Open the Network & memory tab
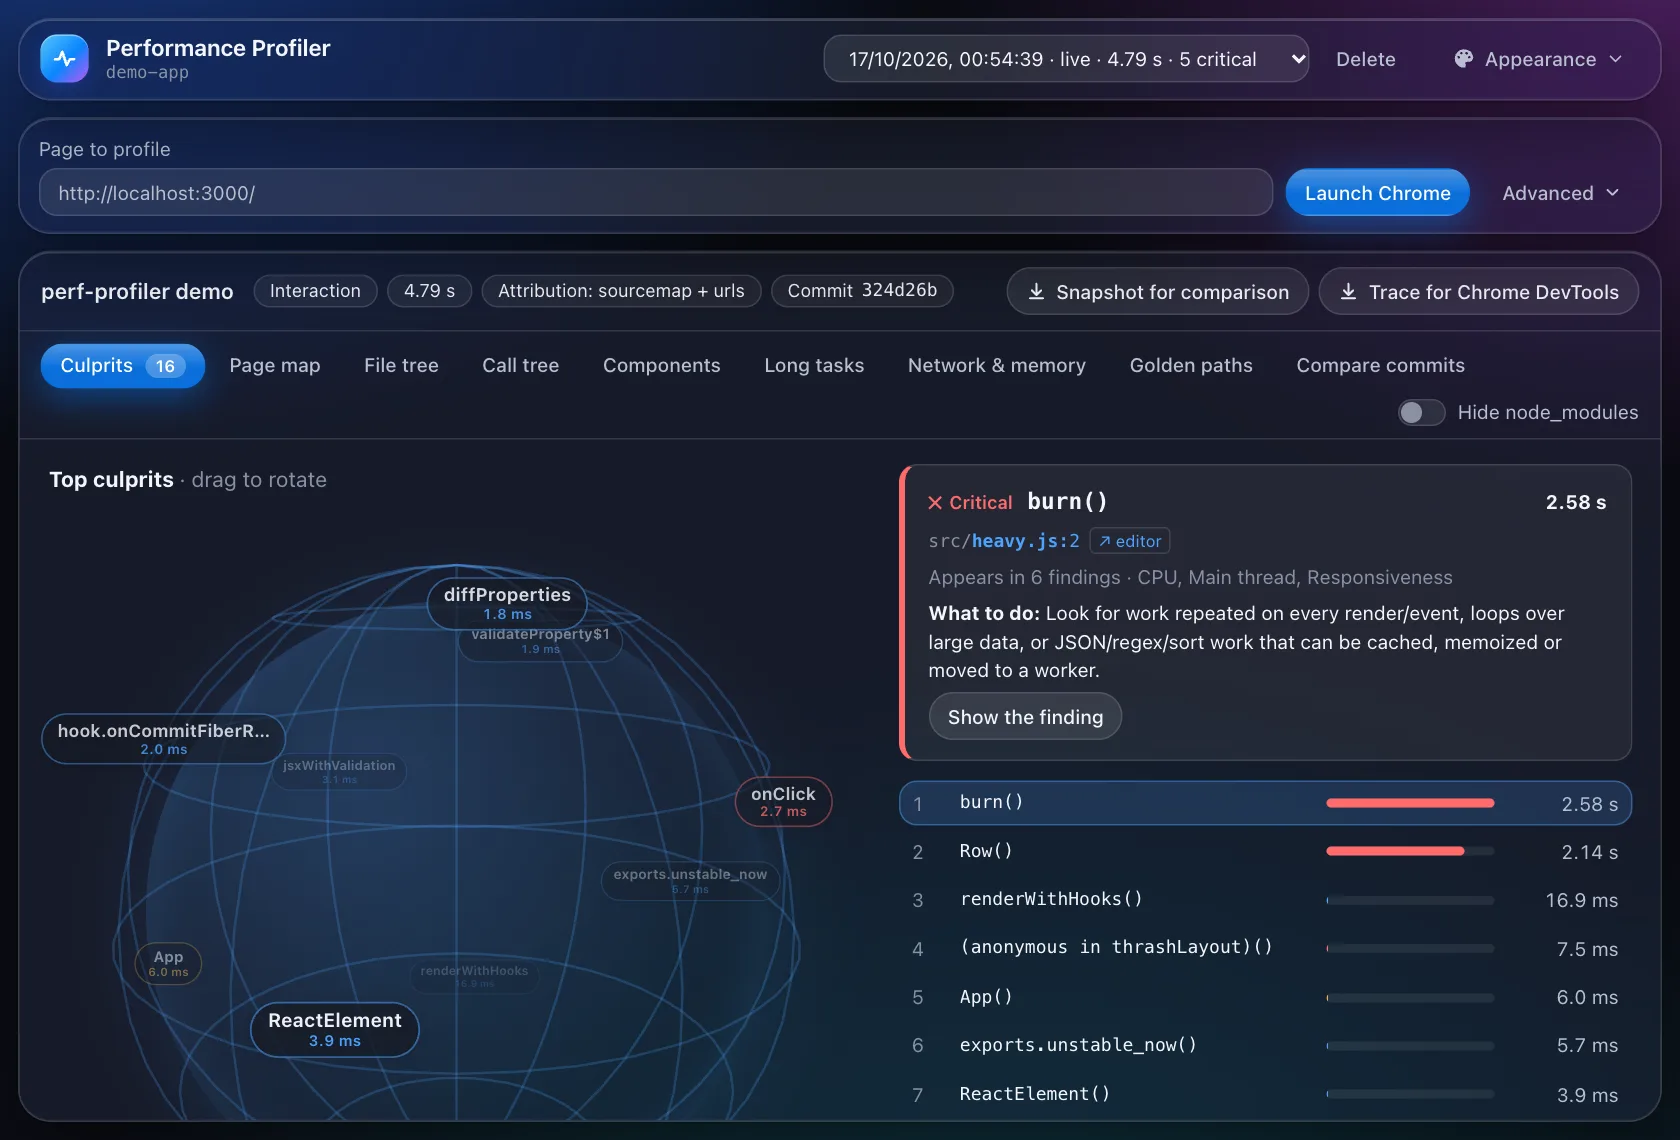Viewport: 1680px width, 1140px height. 996,366
